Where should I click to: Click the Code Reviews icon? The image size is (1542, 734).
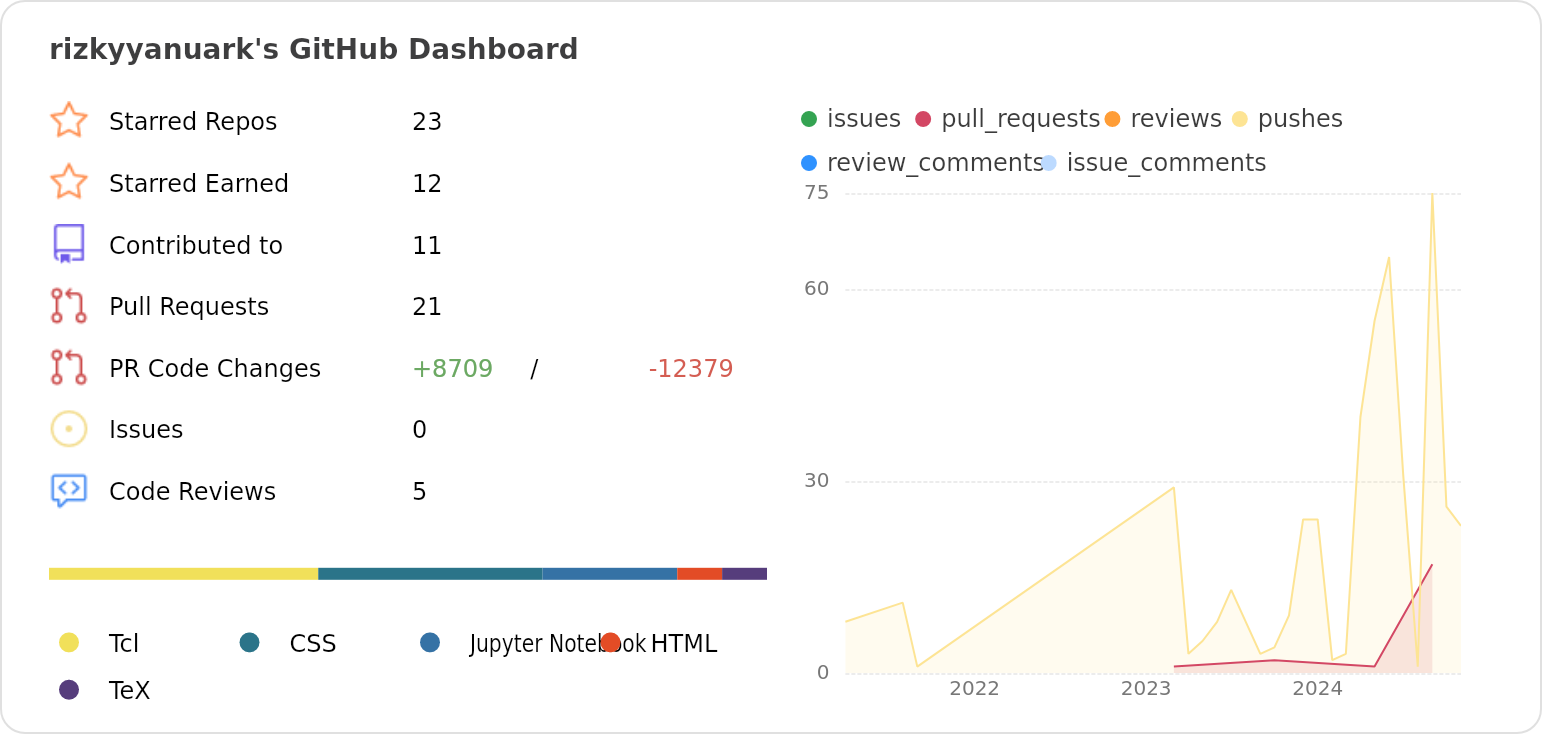(69, 491)
